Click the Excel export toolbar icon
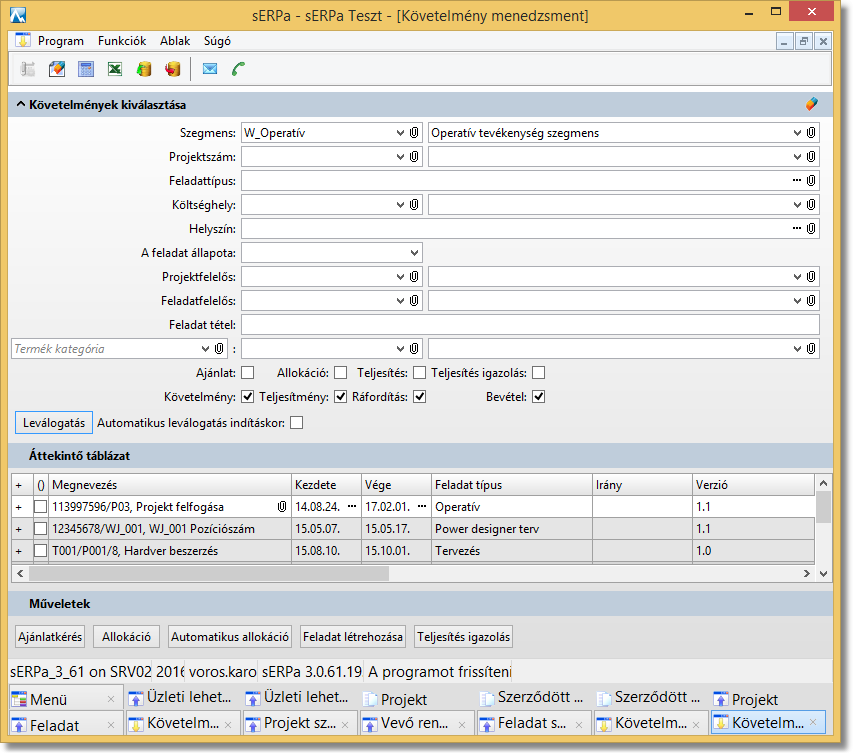This screenshot has width=853, height=755. tap(115, 69)
